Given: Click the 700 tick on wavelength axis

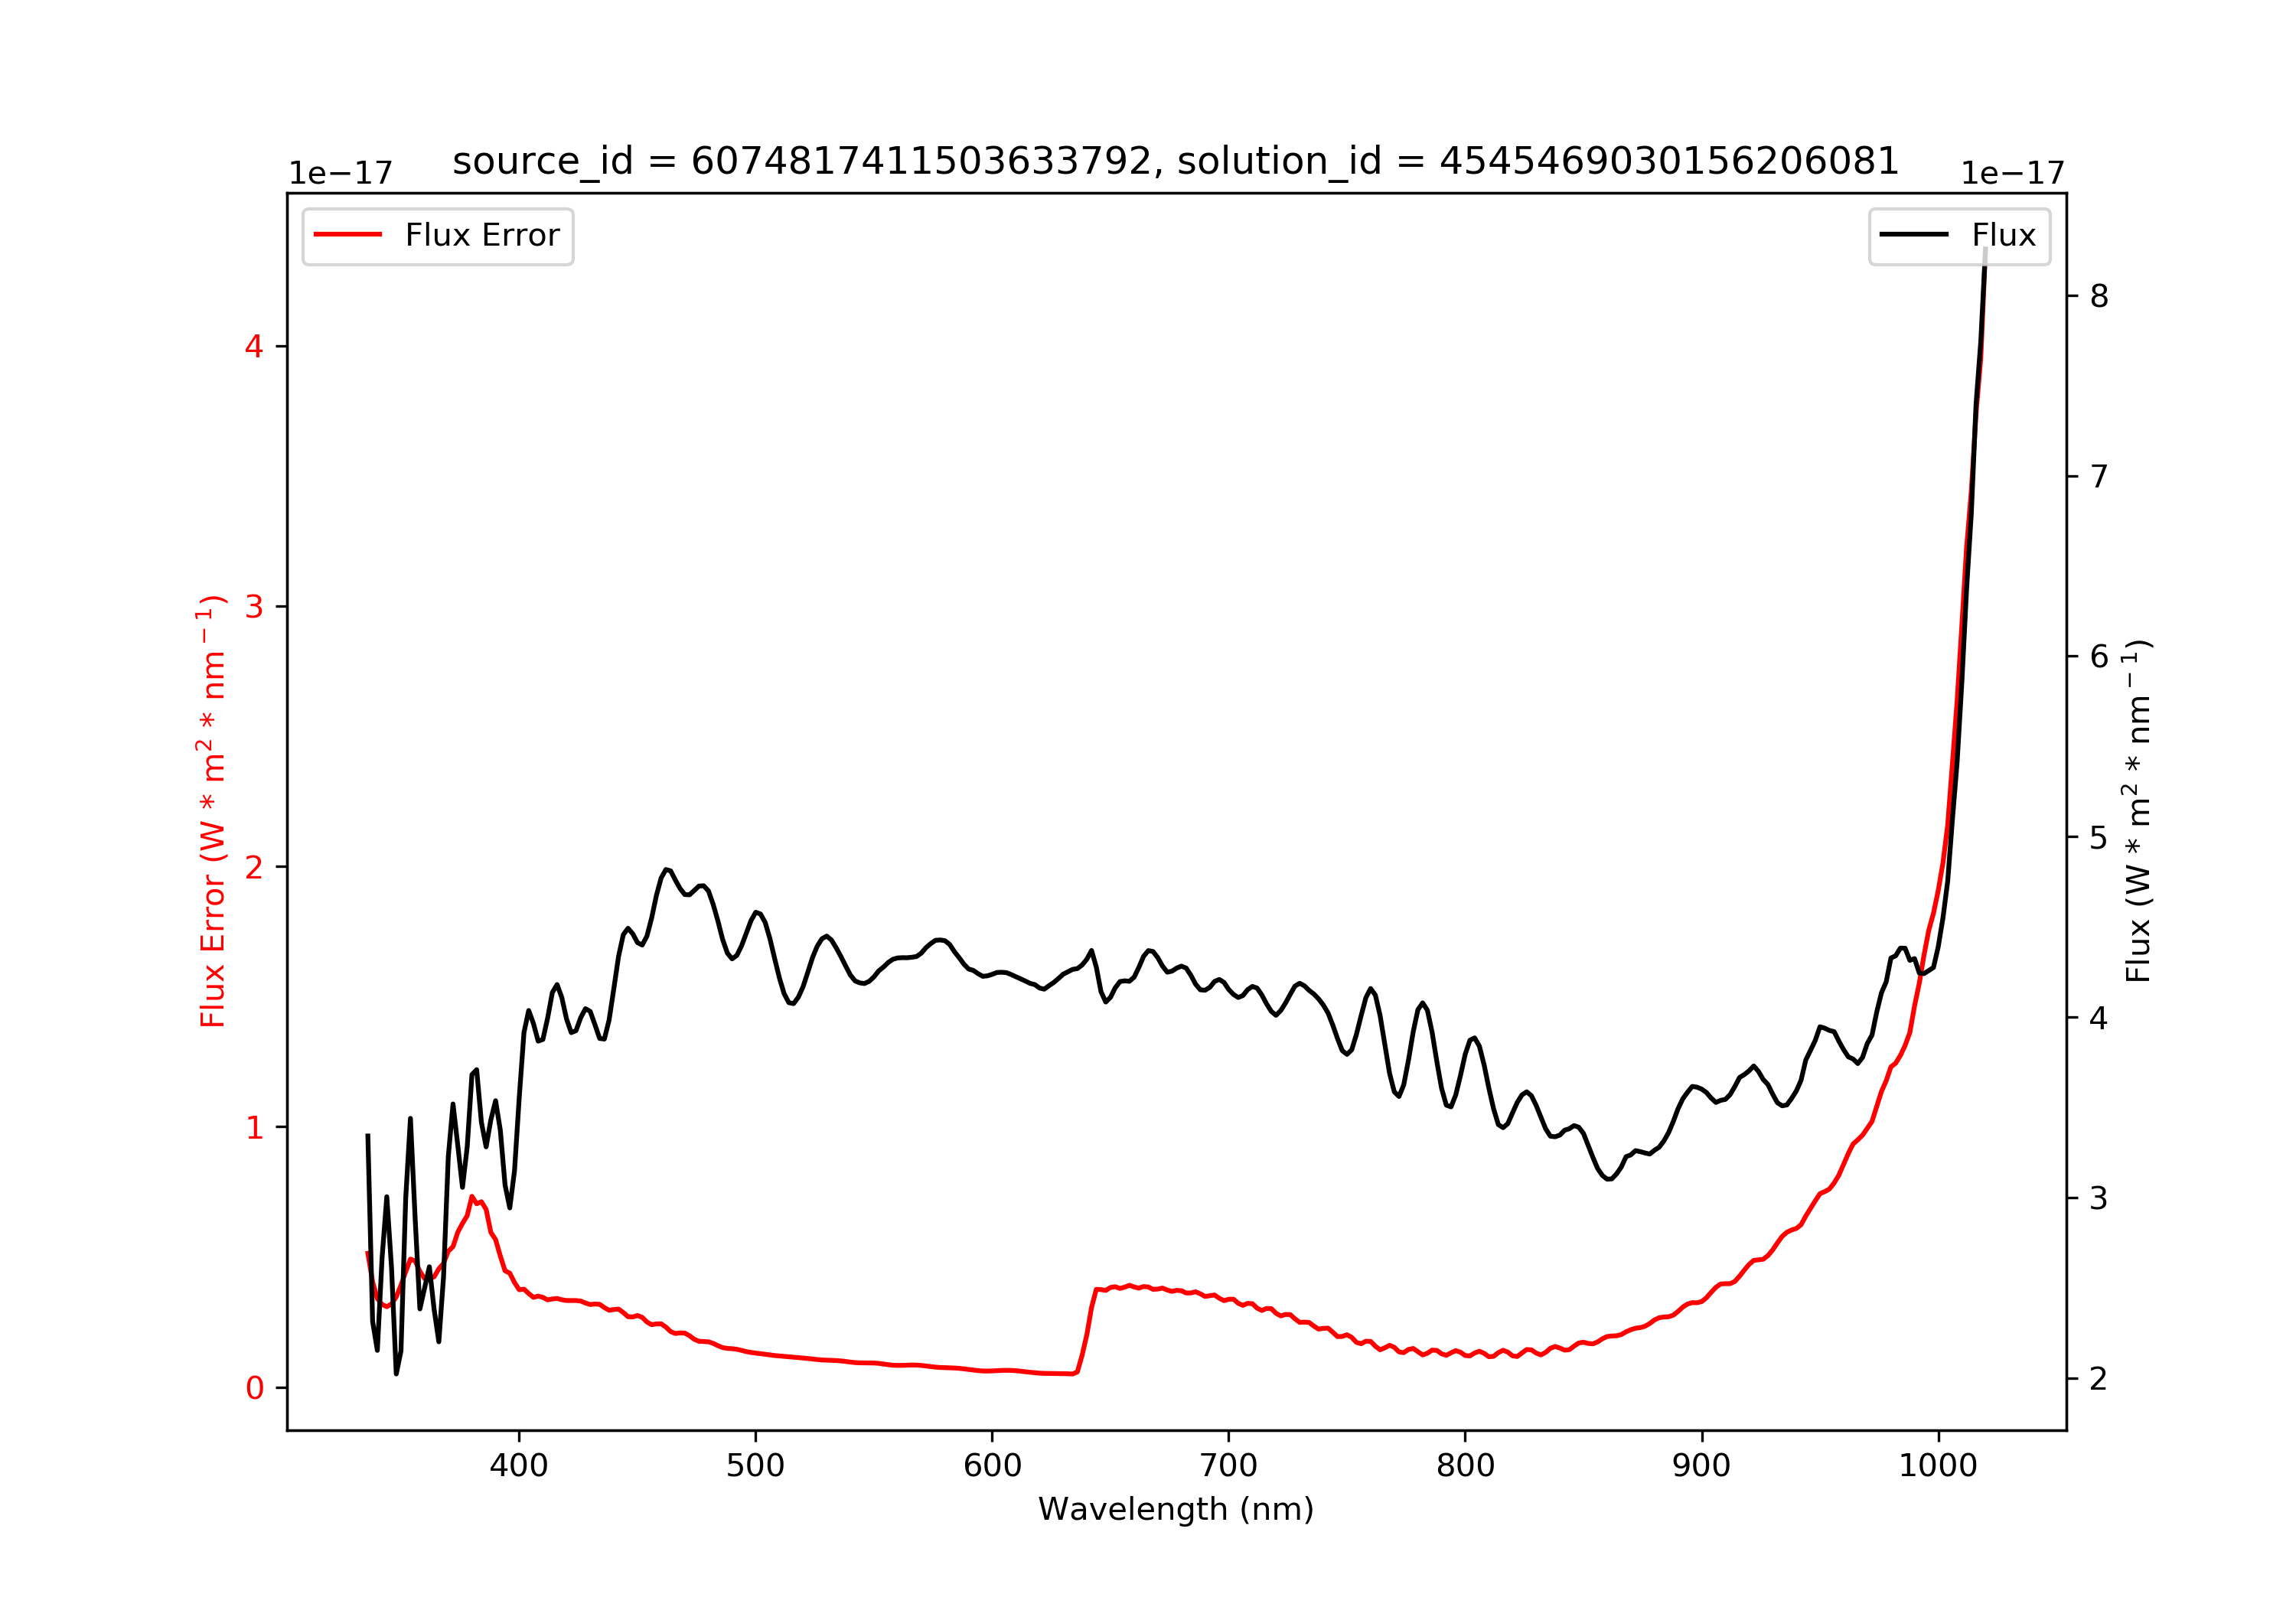Looking at the screenshot, I should pyautogui.click(x=1229, y=1466).
